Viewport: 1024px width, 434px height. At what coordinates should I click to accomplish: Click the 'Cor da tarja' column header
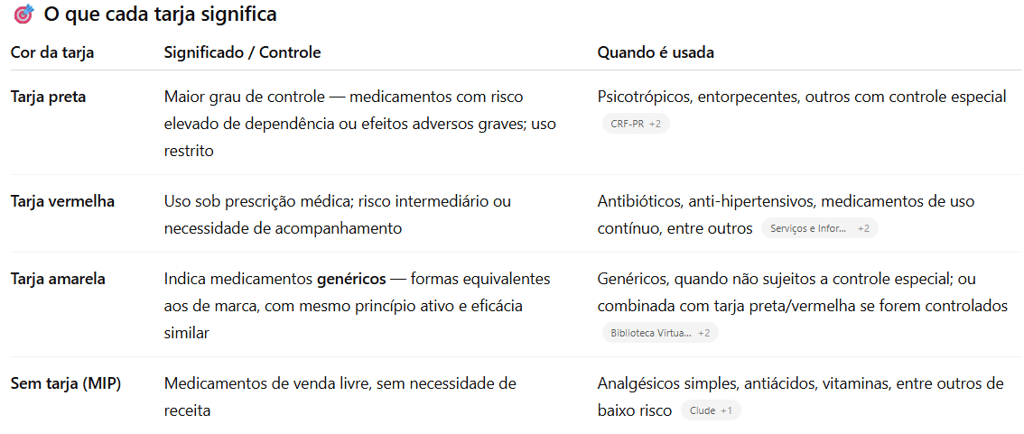pos(52,52)
